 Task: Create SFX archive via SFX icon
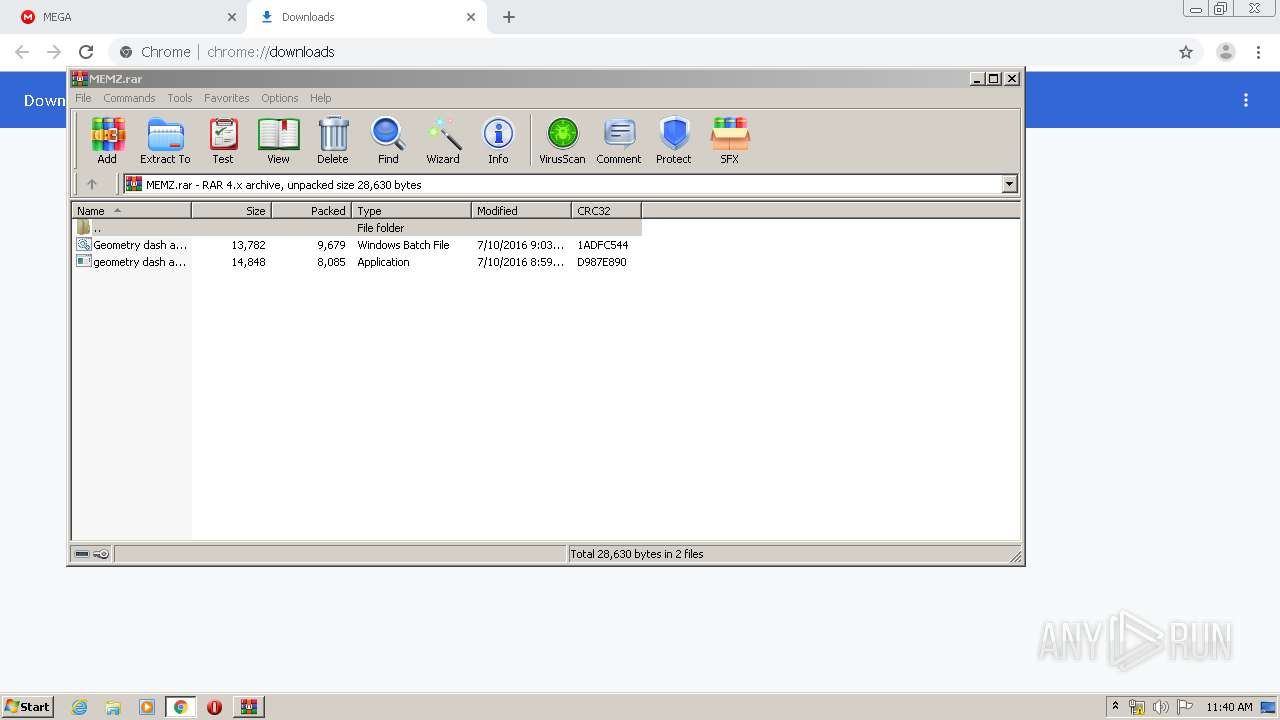coord(730,140)
